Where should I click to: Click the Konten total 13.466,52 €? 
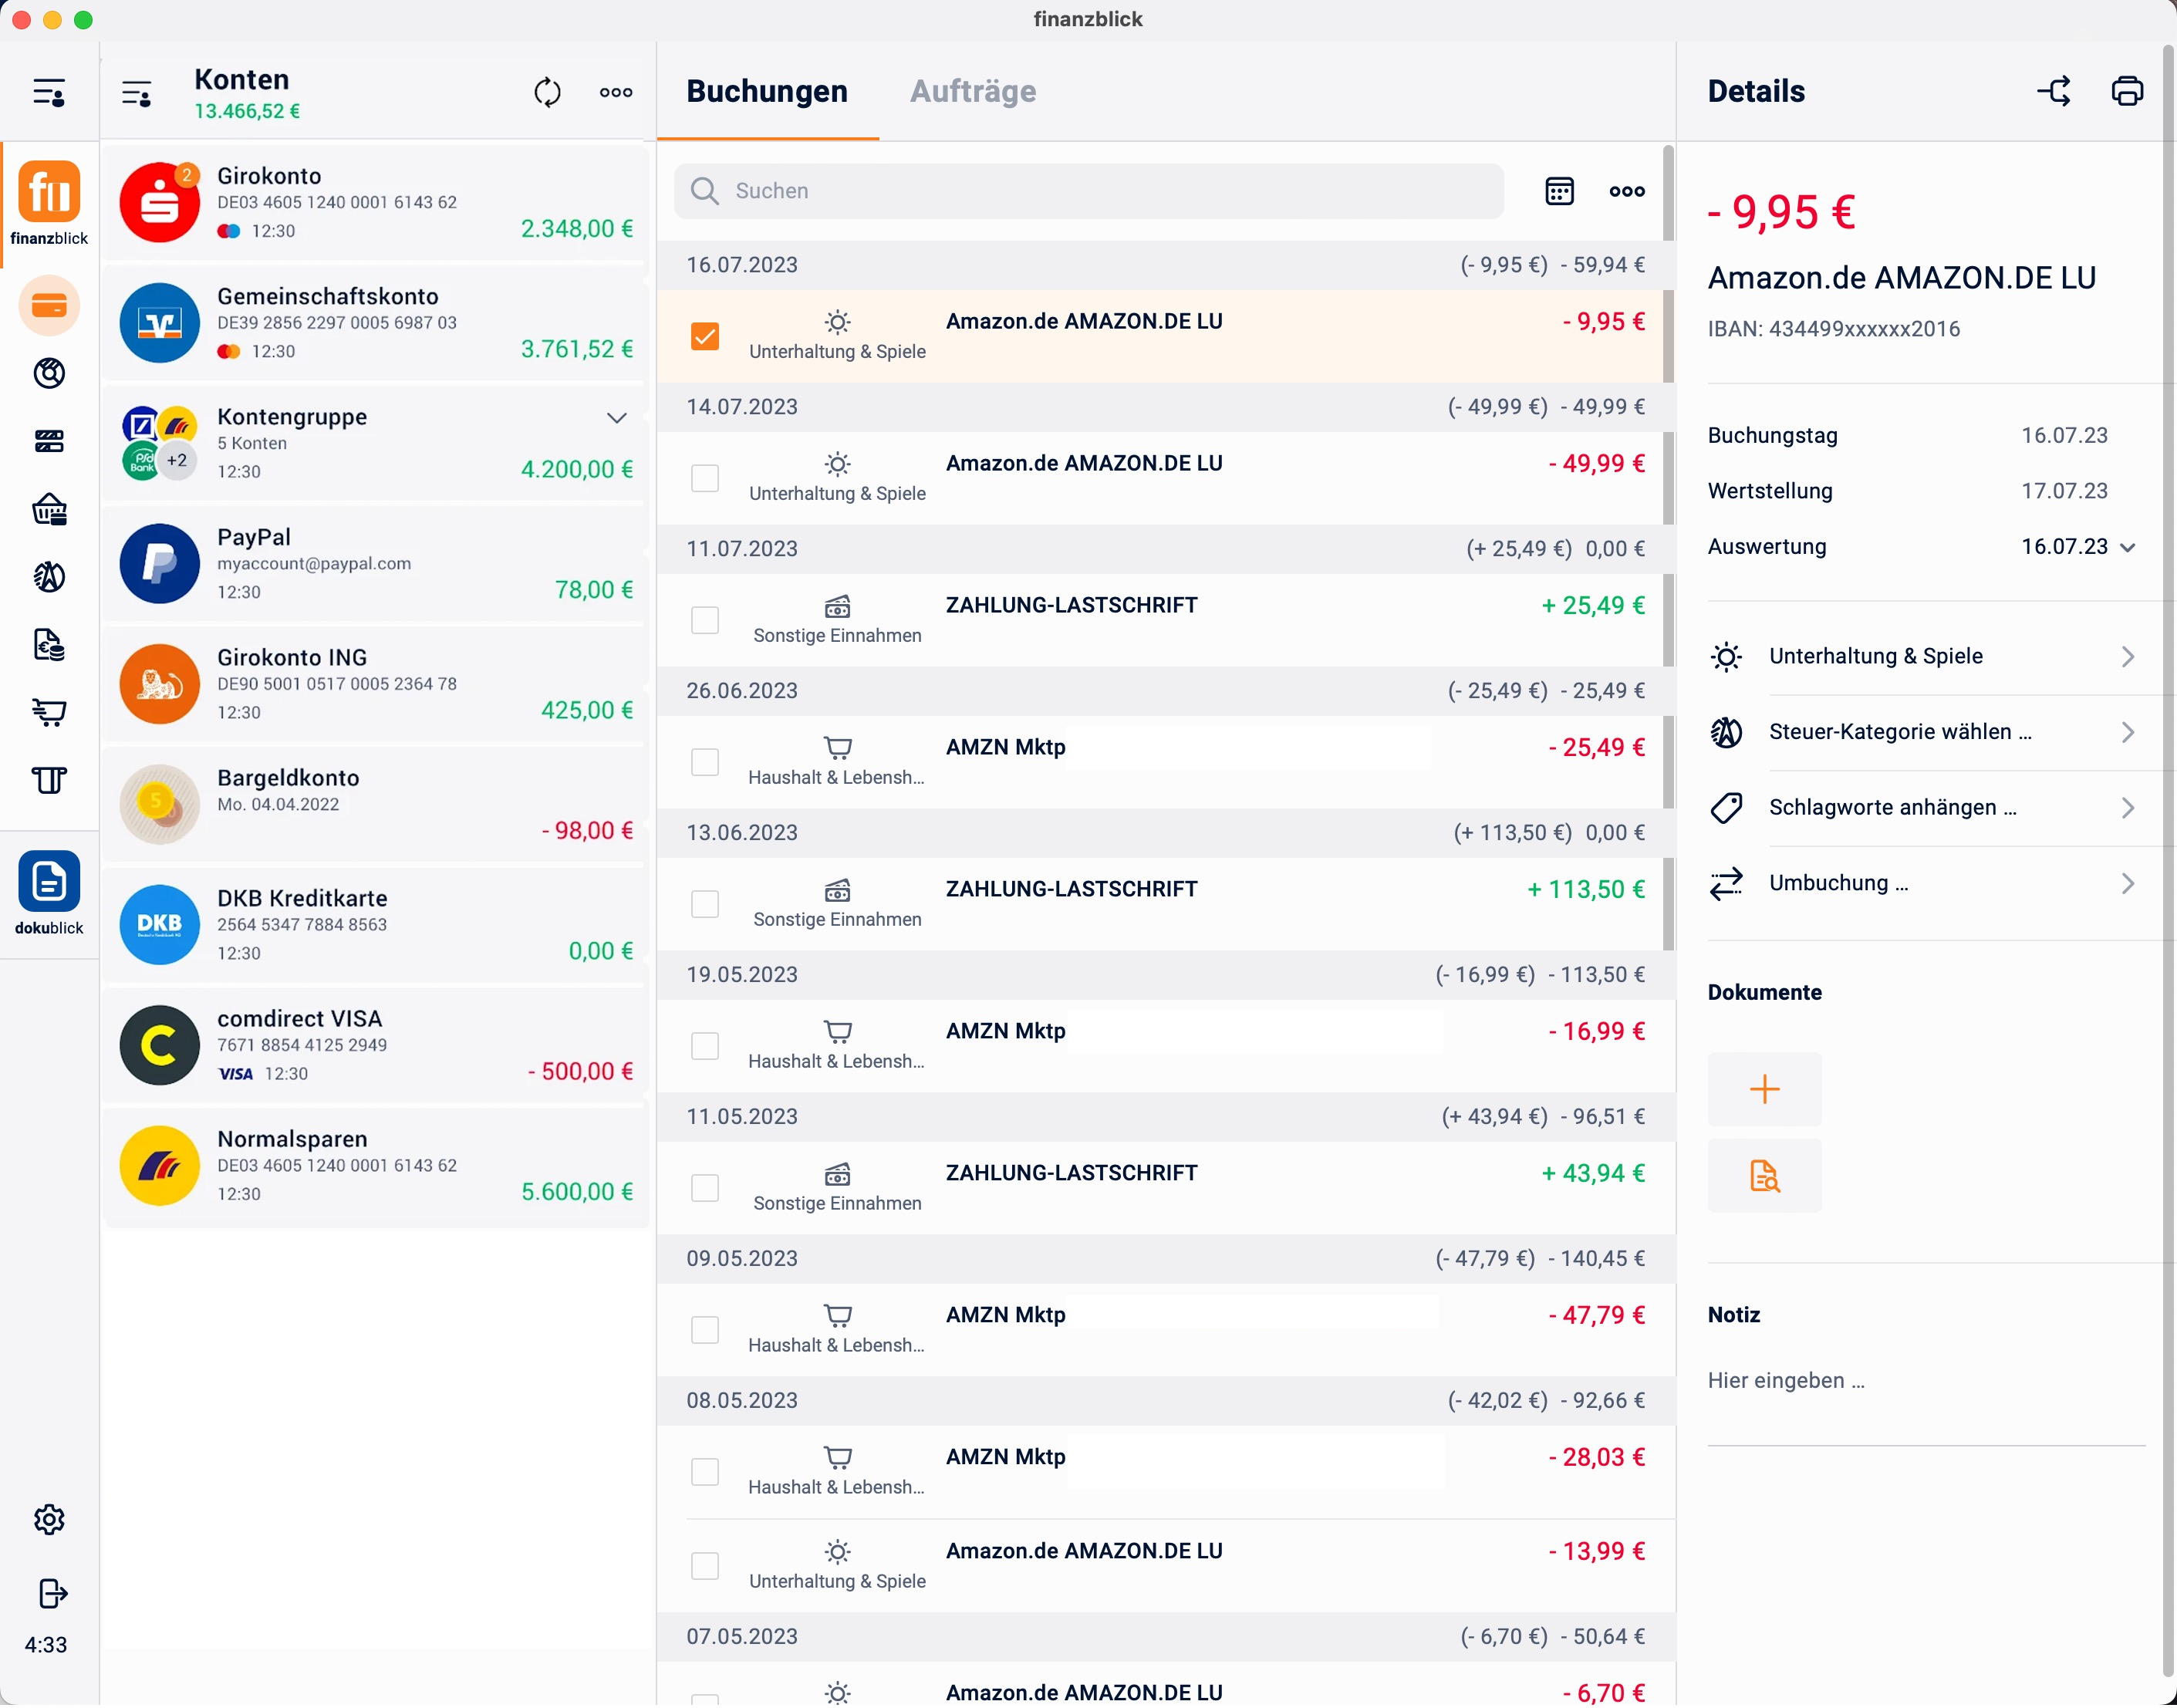[247, 112]
